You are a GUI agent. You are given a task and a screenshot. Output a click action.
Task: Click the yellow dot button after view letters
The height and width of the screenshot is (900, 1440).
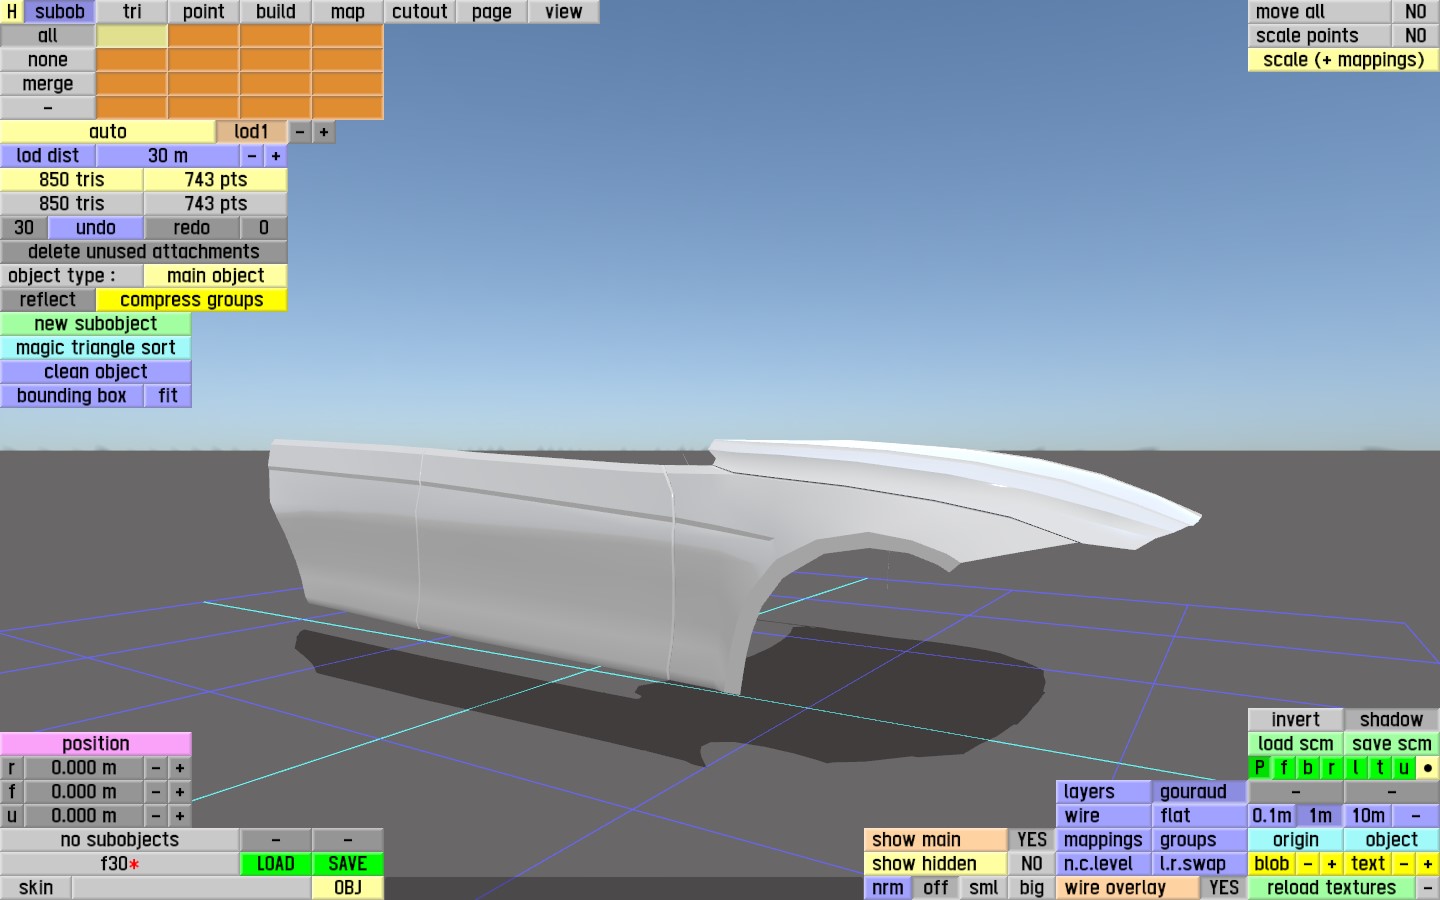point(1427,768)
